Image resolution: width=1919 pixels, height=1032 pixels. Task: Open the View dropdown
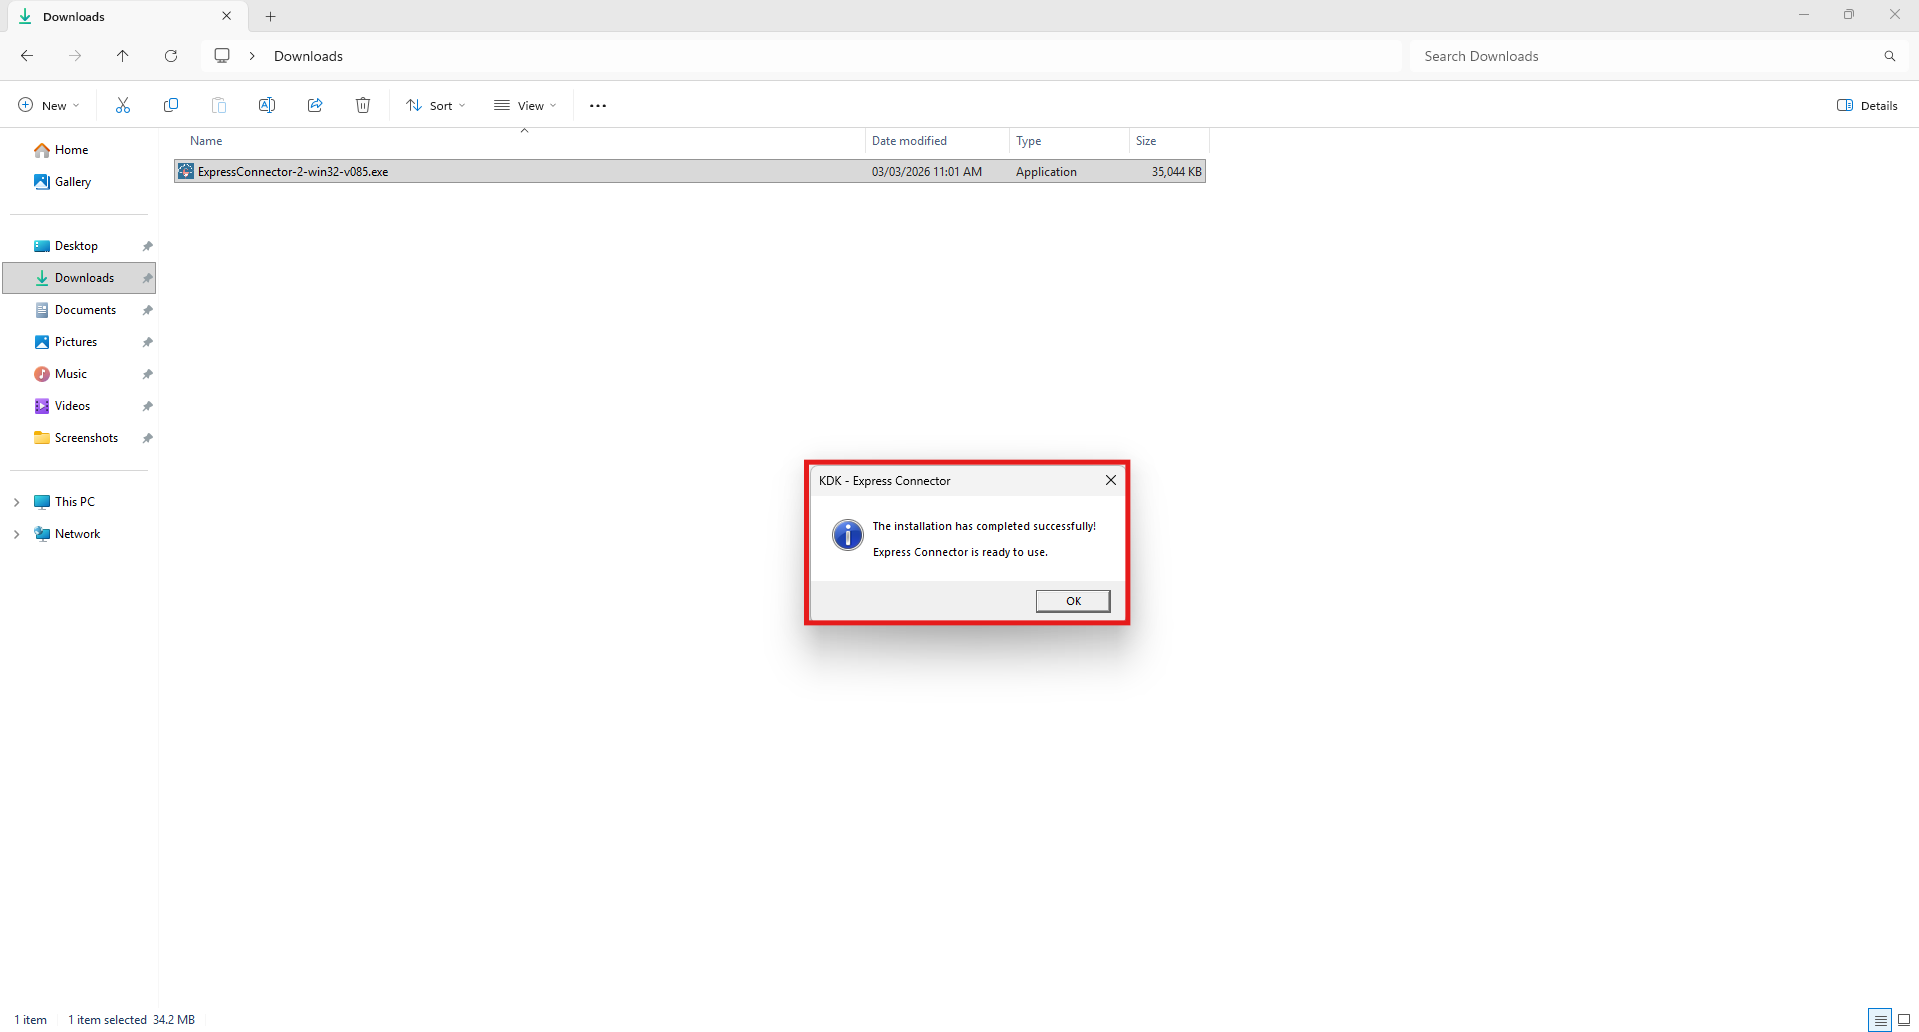tap(525, 106)
